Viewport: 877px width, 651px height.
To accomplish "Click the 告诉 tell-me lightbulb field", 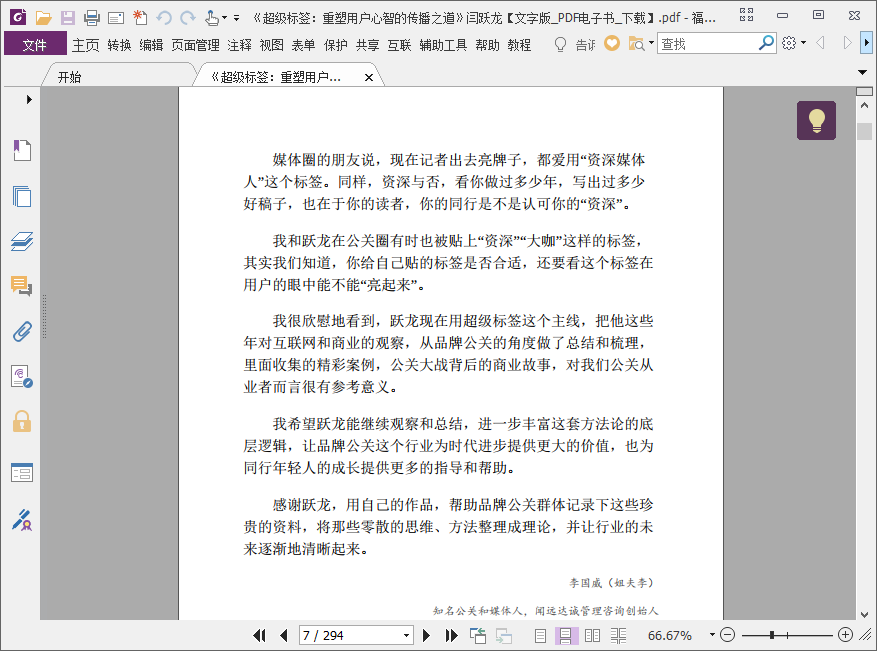I will (x=574, y=44).
